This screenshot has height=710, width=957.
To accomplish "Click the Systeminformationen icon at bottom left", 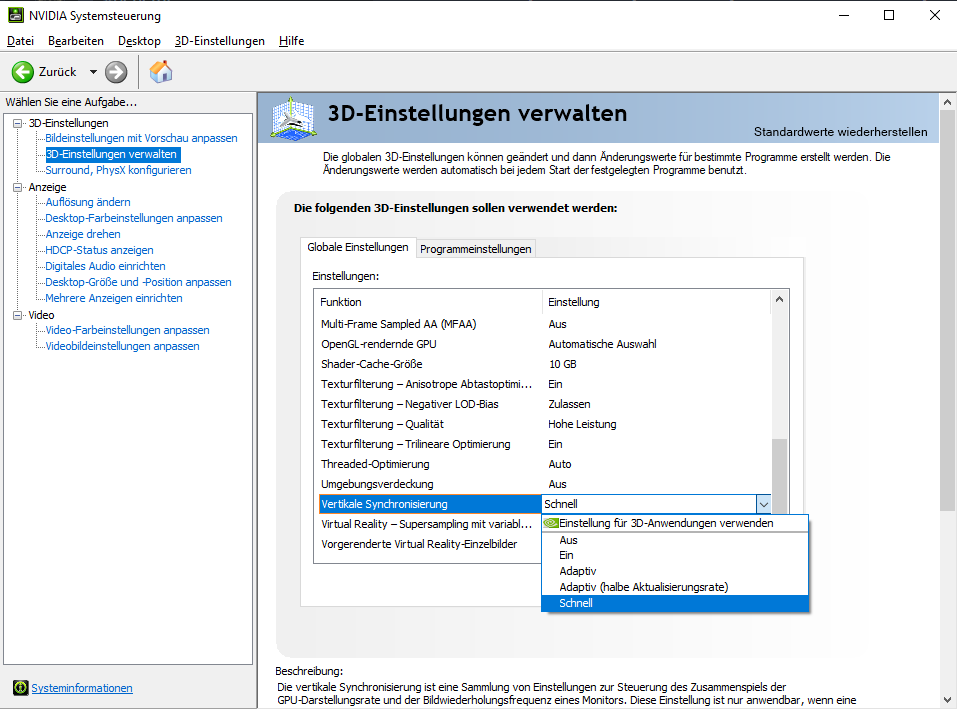I will pyautogui.click(x=20, y=688).
